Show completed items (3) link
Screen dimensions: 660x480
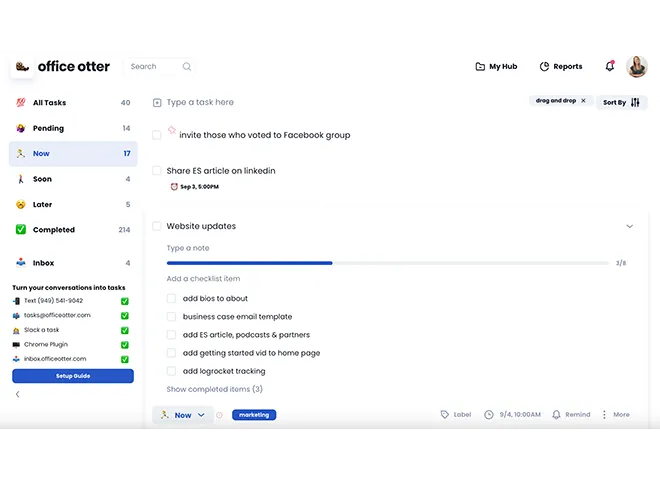coord(214,389)
